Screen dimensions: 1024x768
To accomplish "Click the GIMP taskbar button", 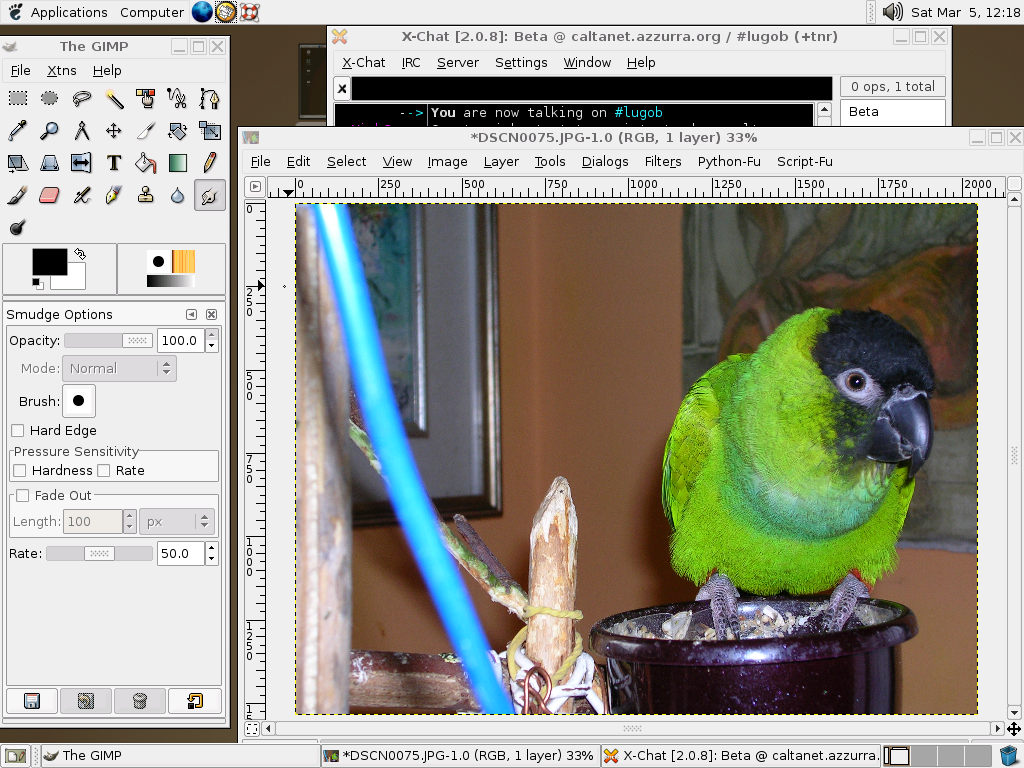I will point(90,756).
